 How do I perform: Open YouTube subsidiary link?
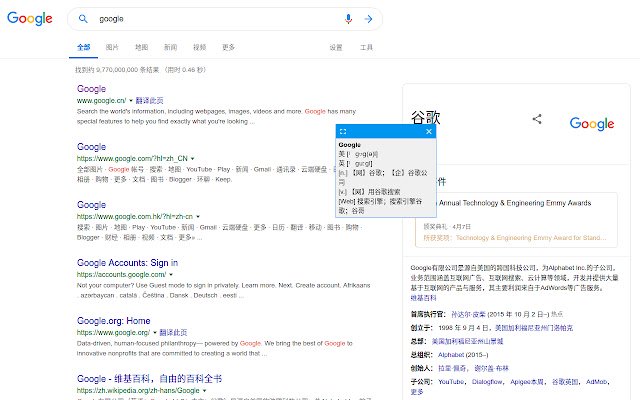[451, 382]
